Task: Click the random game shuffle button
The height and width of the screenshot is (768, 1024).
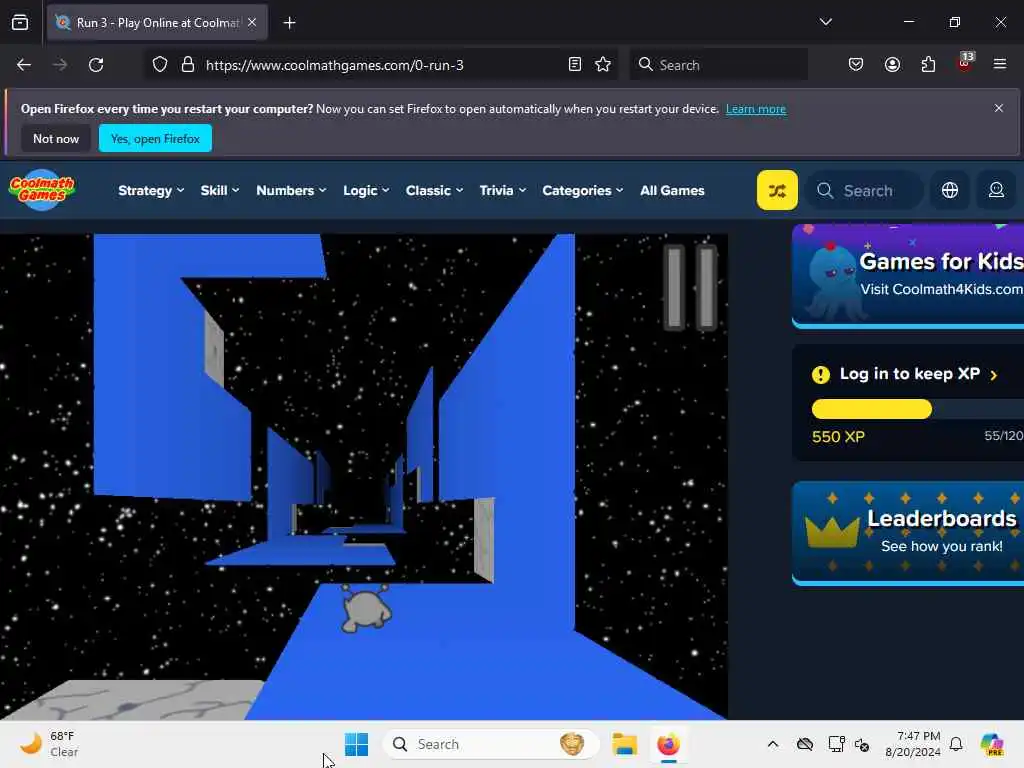Action: (776, 190)
